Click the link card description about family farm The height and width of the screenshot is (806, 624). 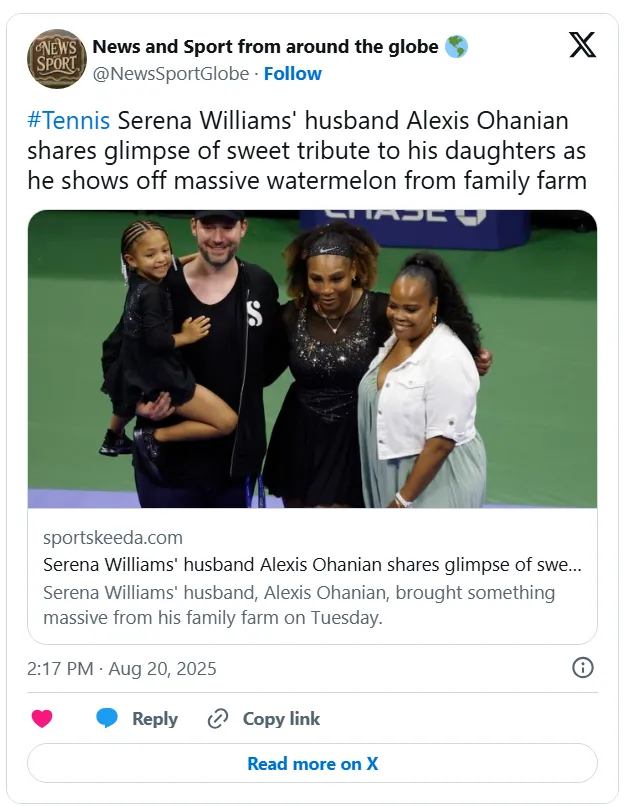pyautogui.click(x=299, y=605)
